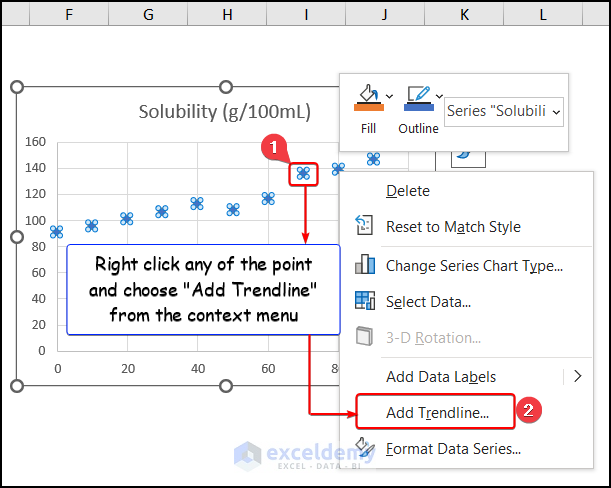Click the highlighted data point at x=70
The width and height of the screenshot is (611, 488).
click(x=303, y=174)
